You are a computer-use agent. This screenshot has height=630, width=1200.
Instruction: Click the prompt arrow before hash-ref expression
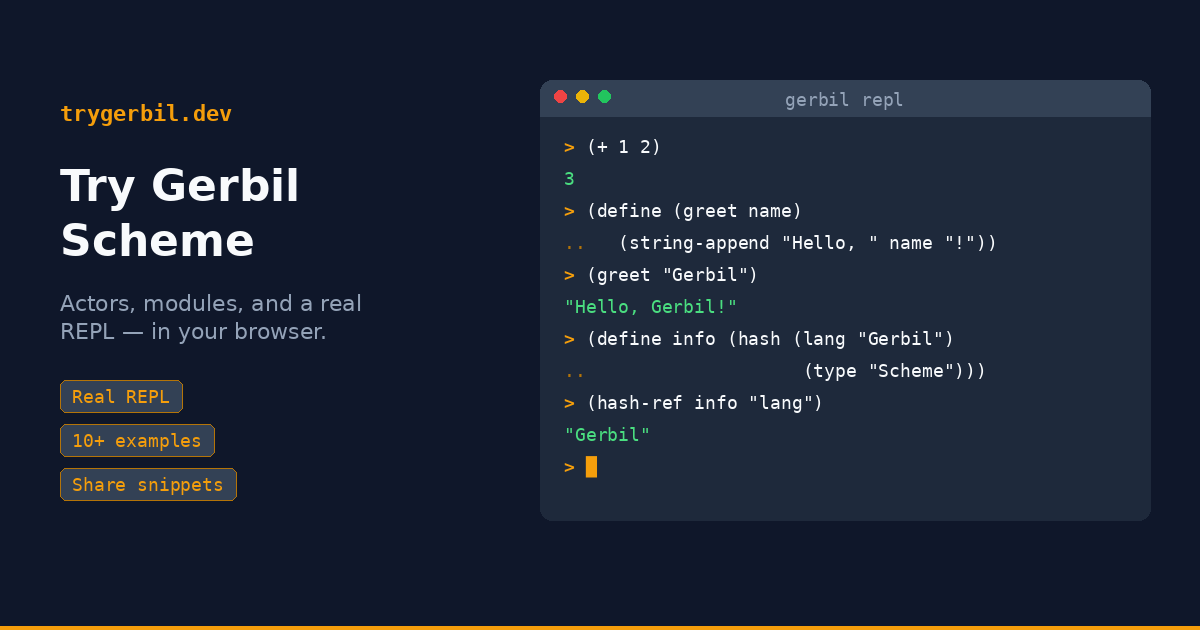[569, 404]
